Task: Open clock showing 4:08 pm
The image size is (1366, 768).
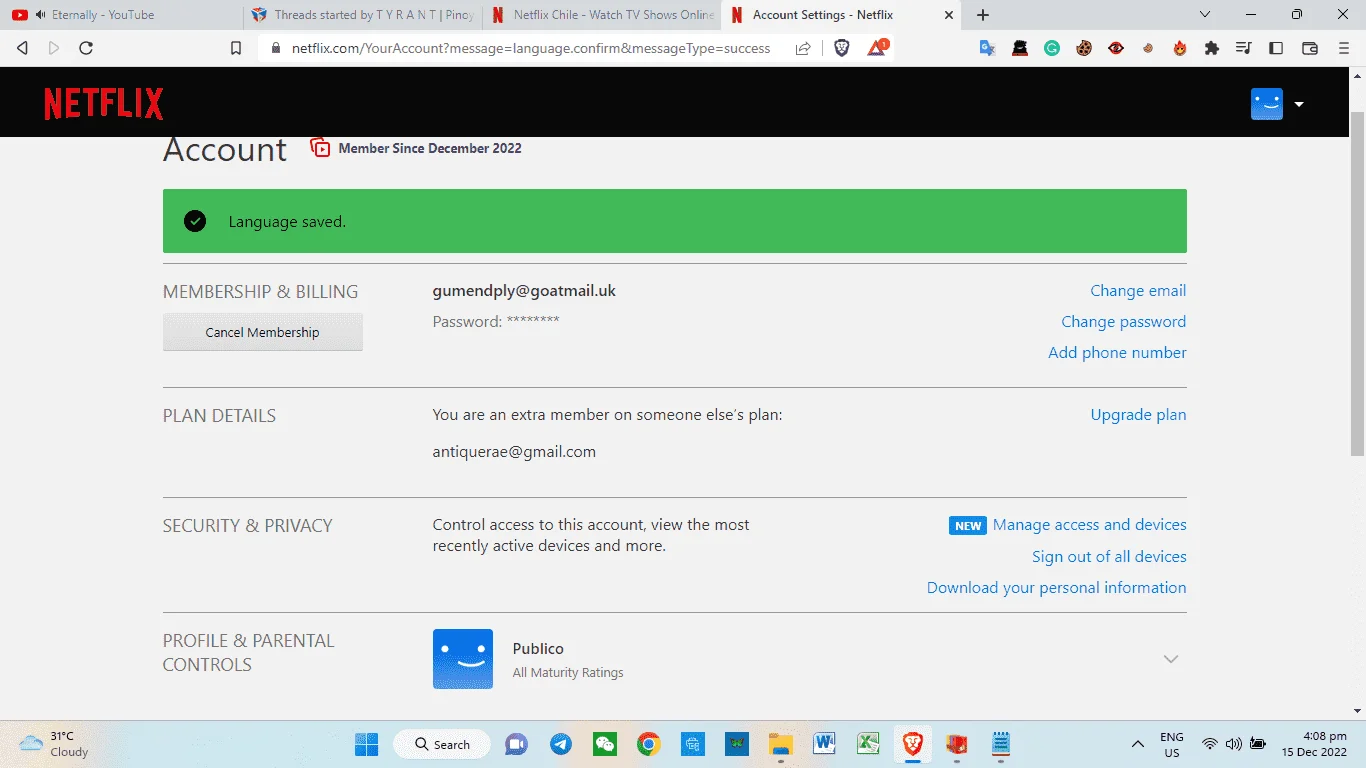Action: (x=1315, y=744)
